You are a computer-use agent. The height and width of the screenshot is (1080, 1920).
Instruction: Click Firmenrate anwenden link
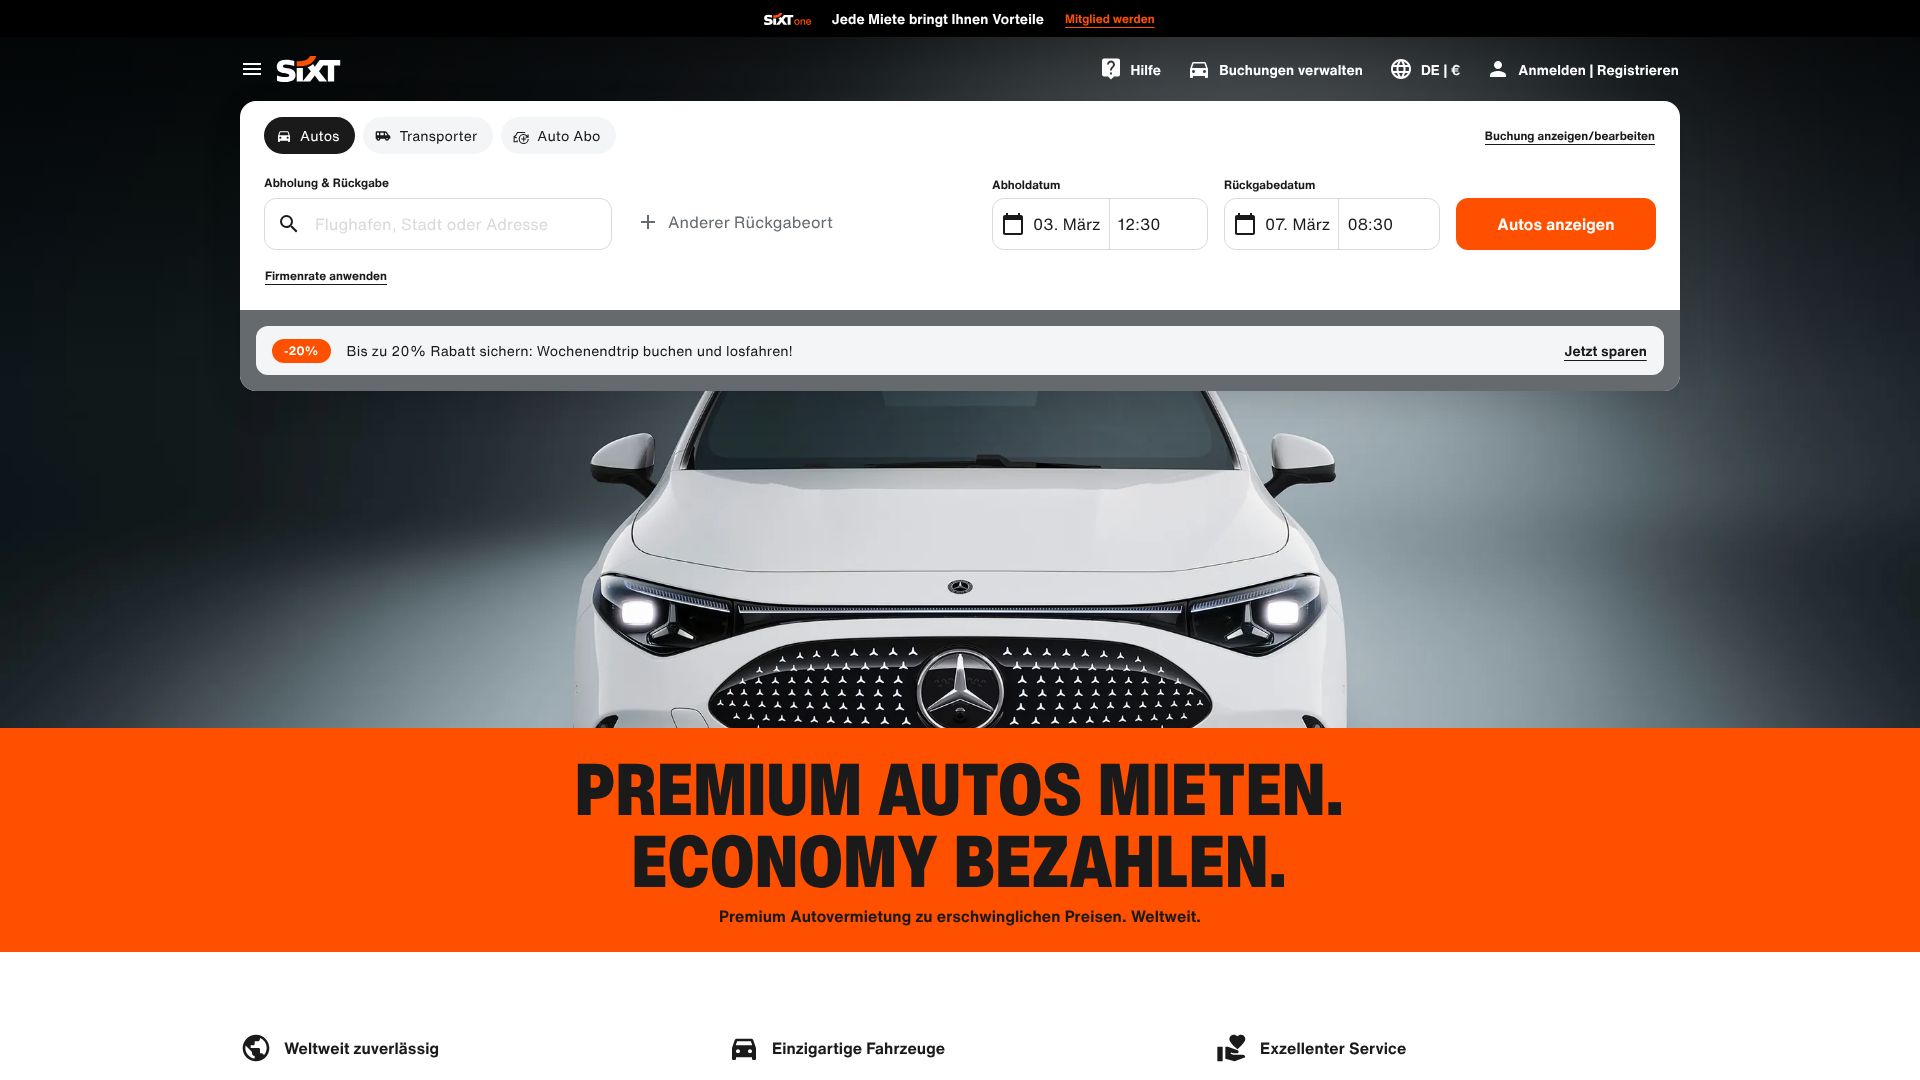pyautogui.click(x=326, y=276)
